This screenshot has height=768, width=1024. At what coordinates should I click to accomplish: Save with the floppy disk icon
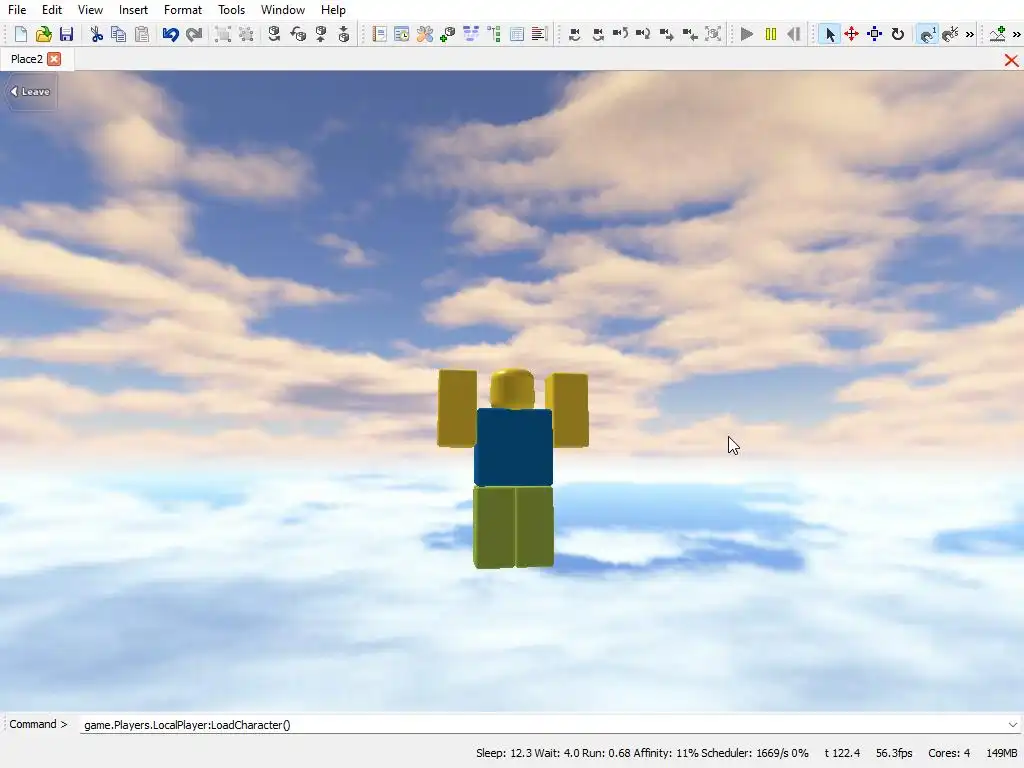(67, 35)
